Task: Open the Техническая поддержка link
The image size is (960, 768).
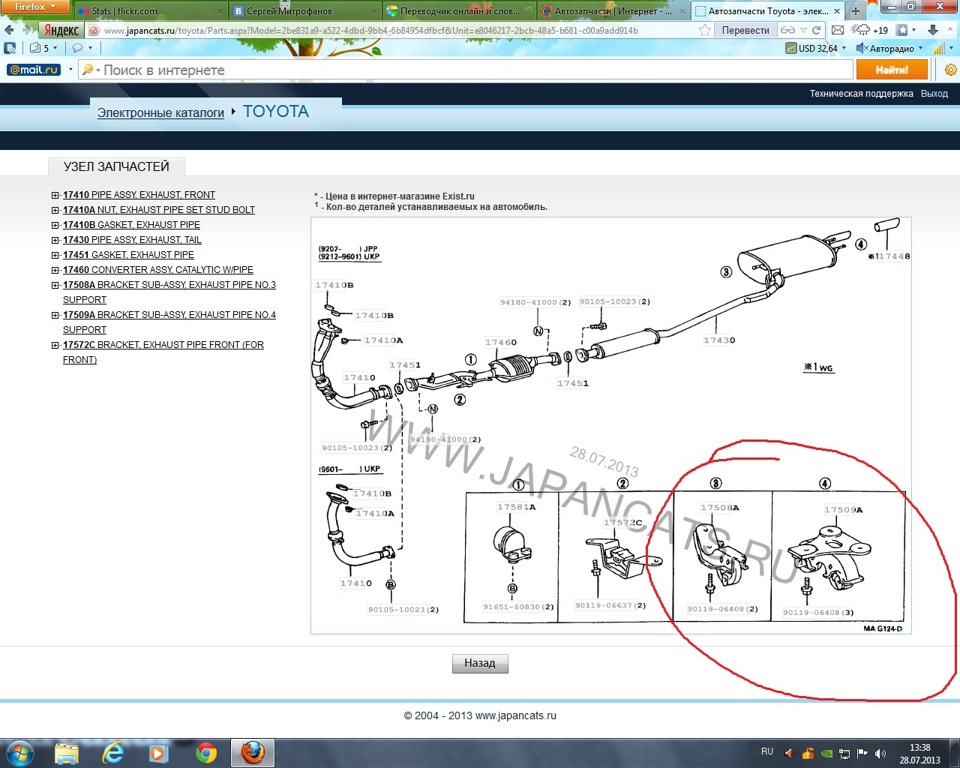Action: point(861,94)
